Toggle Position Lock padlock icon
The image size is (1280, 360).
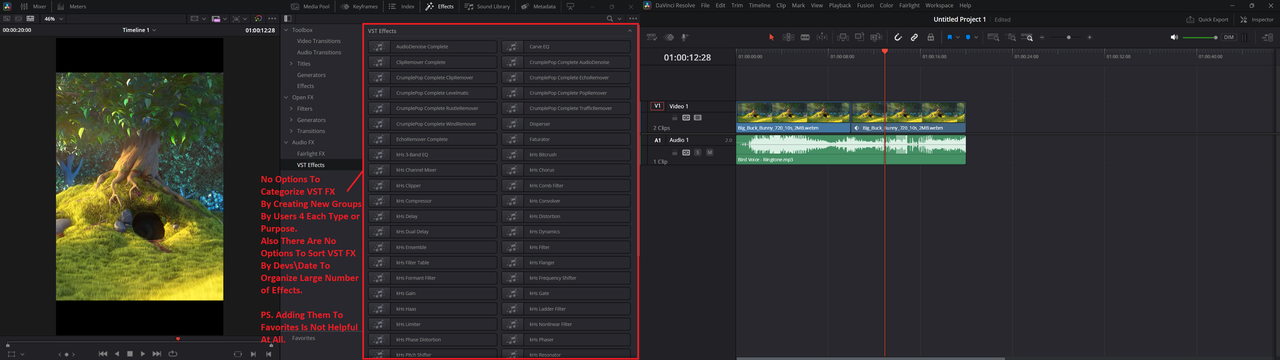pyautogui.click(x=930, y=37)
